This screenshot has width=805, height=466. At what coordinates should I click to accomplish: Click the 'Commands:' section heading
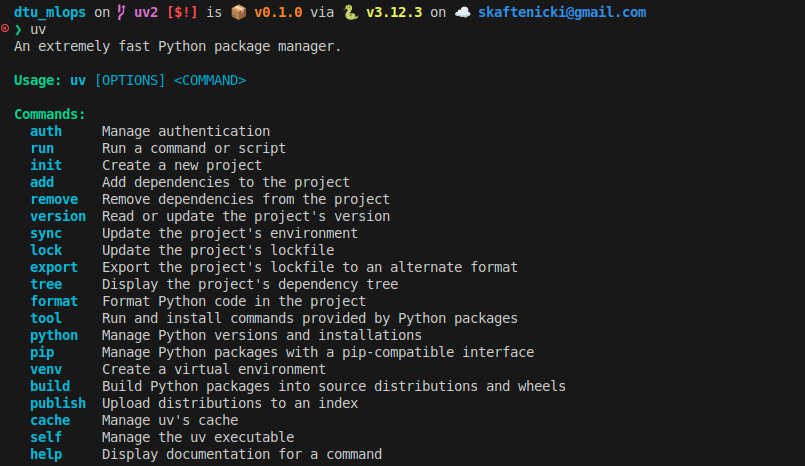50,114
